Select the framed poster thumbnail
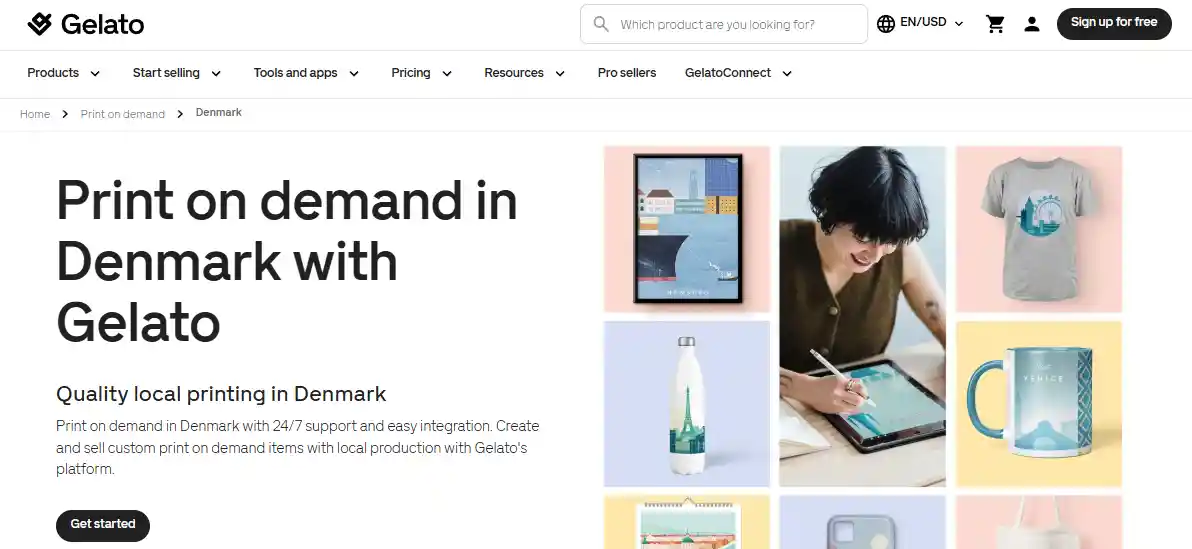Viewport: 1192px width, 549px height. point(687,229)
